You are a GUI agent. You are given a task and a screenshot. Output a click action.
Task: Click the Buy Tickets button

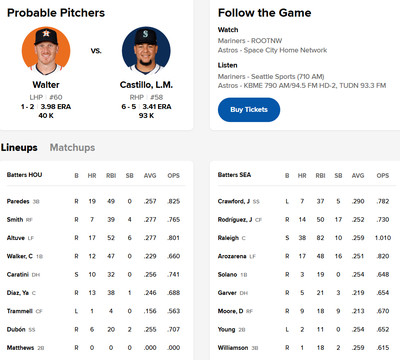[249, 110]
